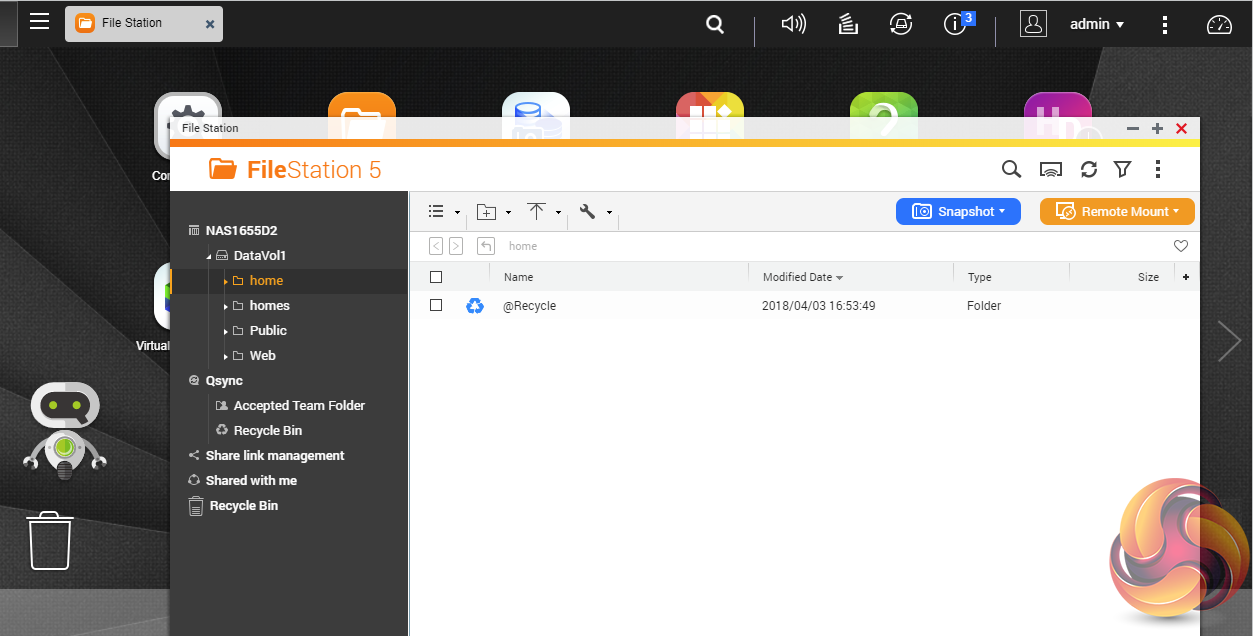Expand the Web folder arrow

(226, 356)
